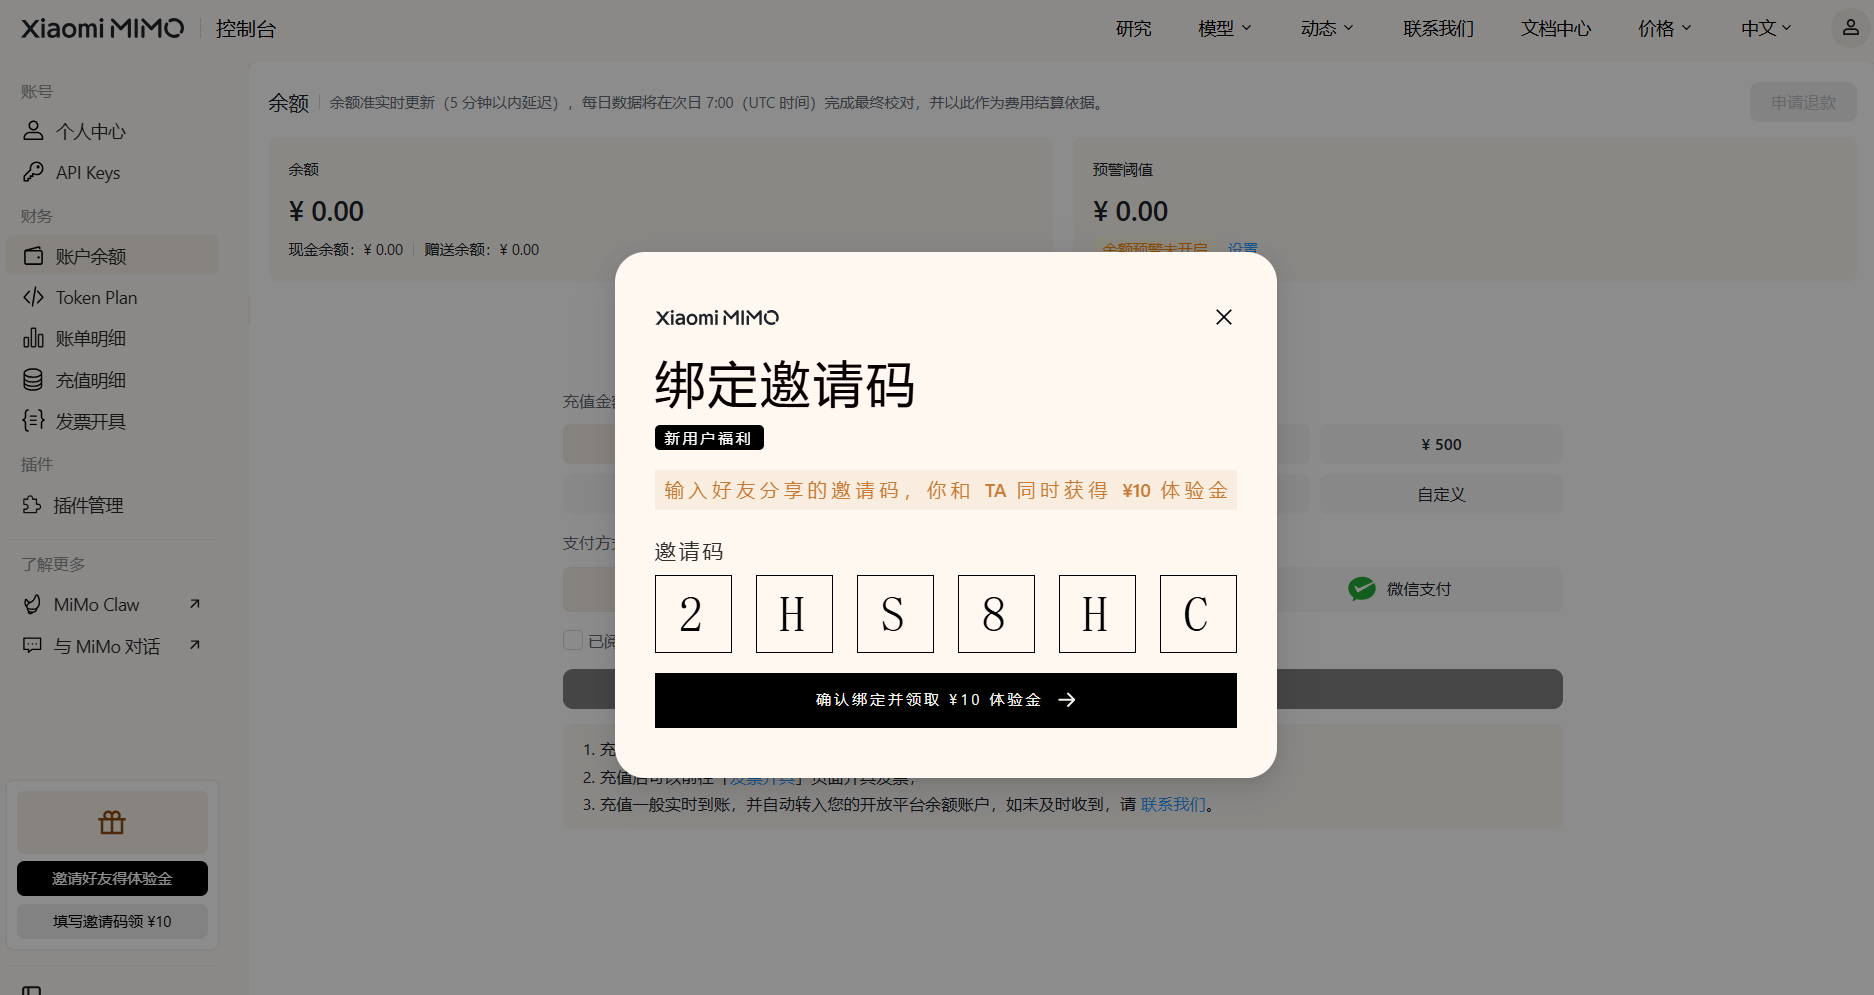Screen dimensions: 1874x995
Task: Open 账单明细 bar chart icon
Action: pos(33,338)
